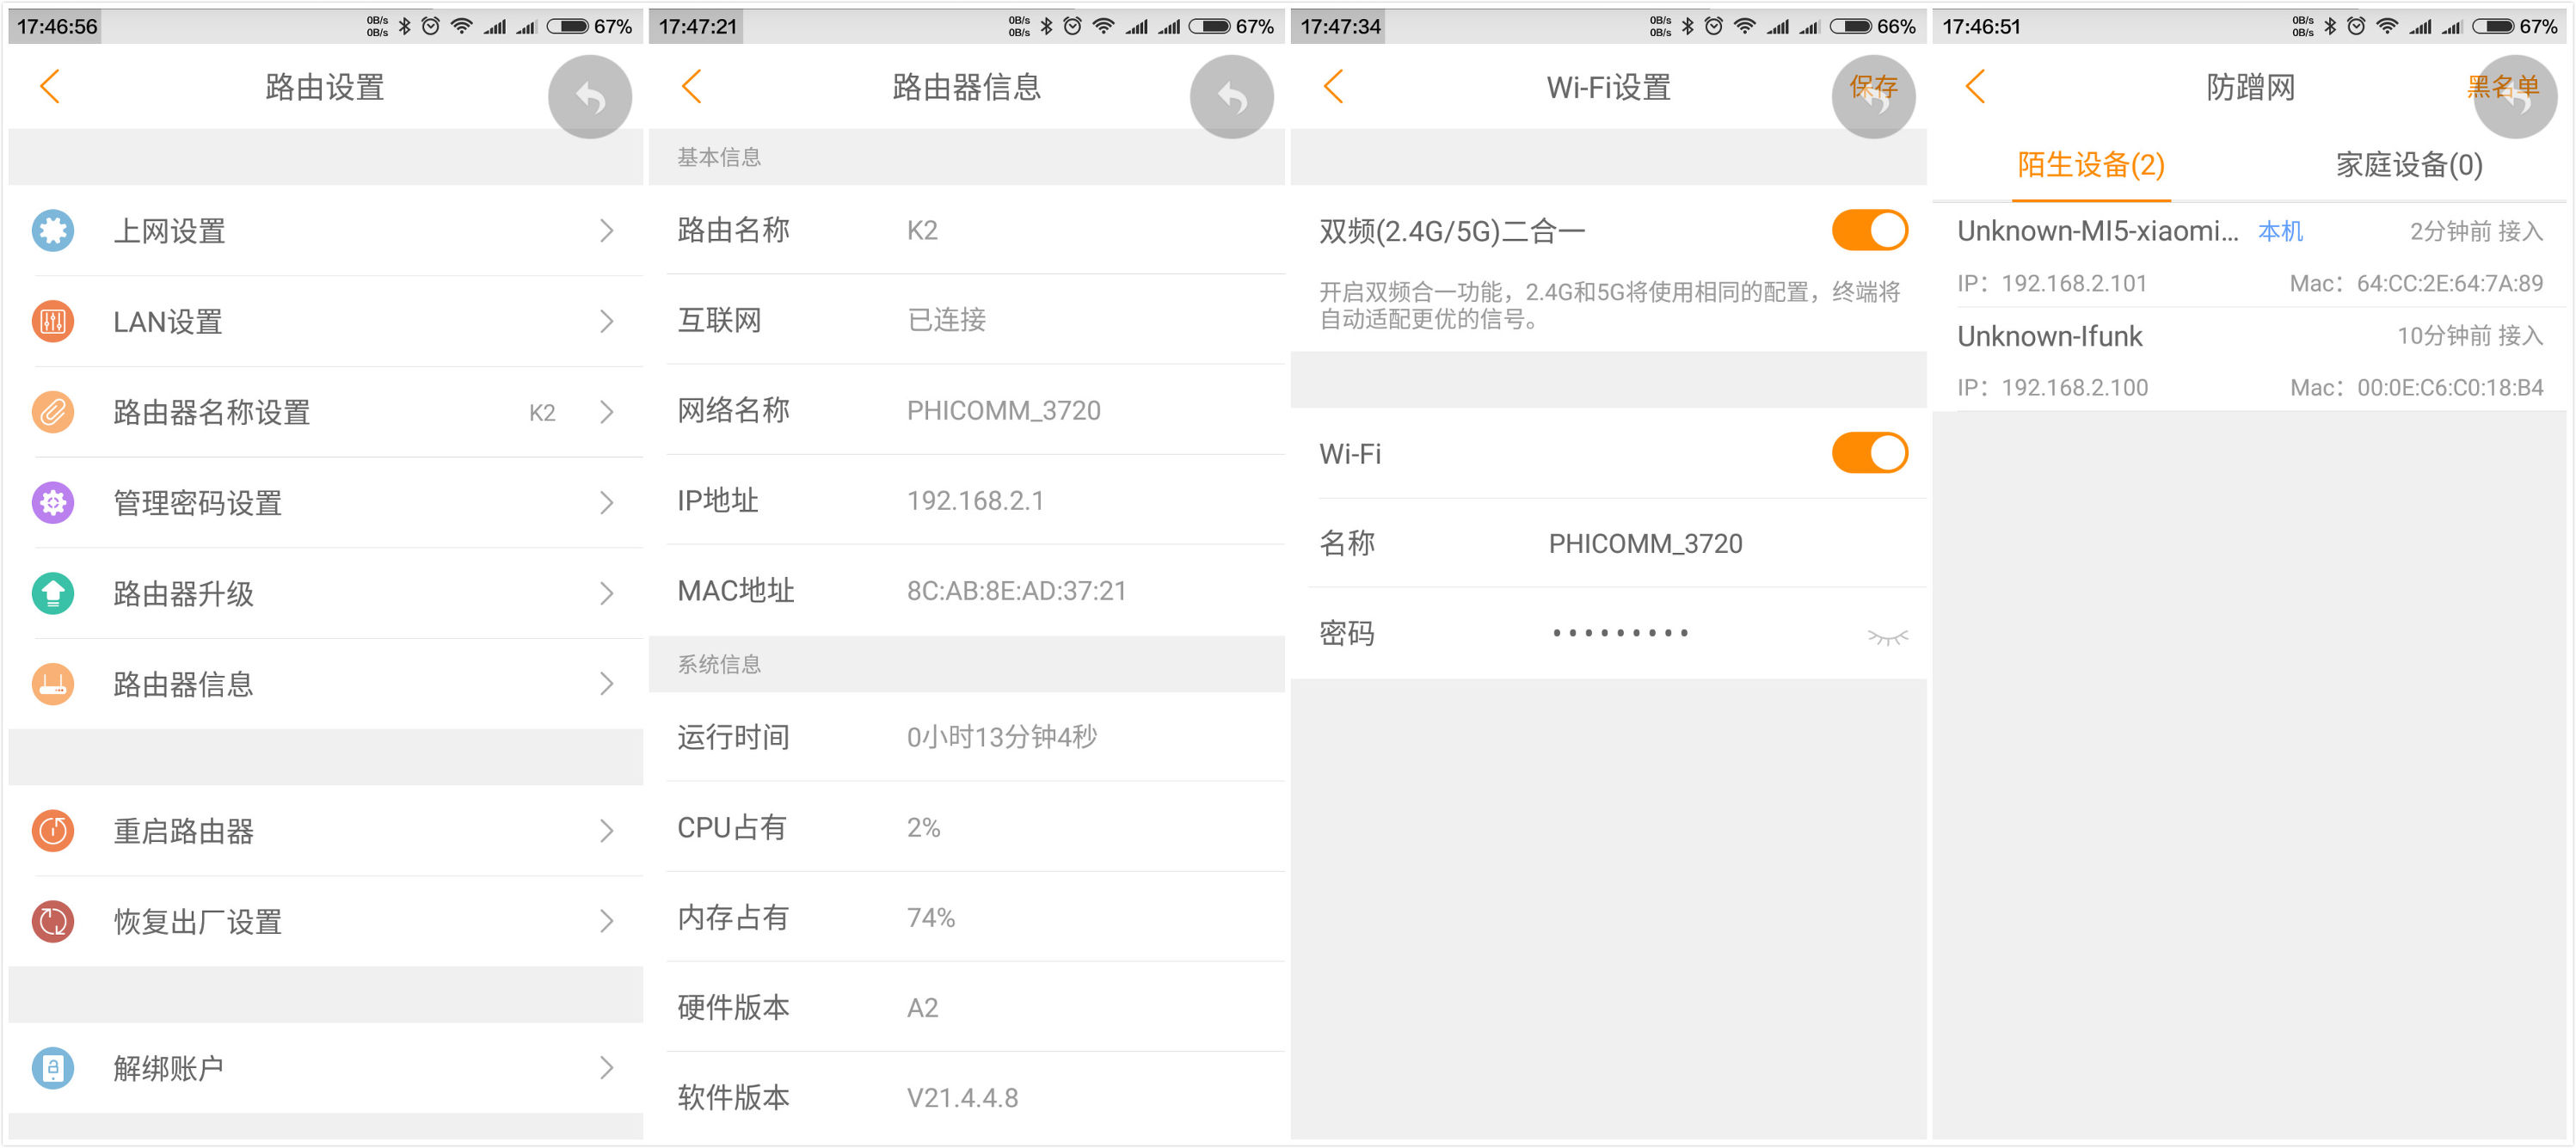Tap the 重启路由器 timer icon
Viewport: 2576px width, 1148px height.
point(52,830)
